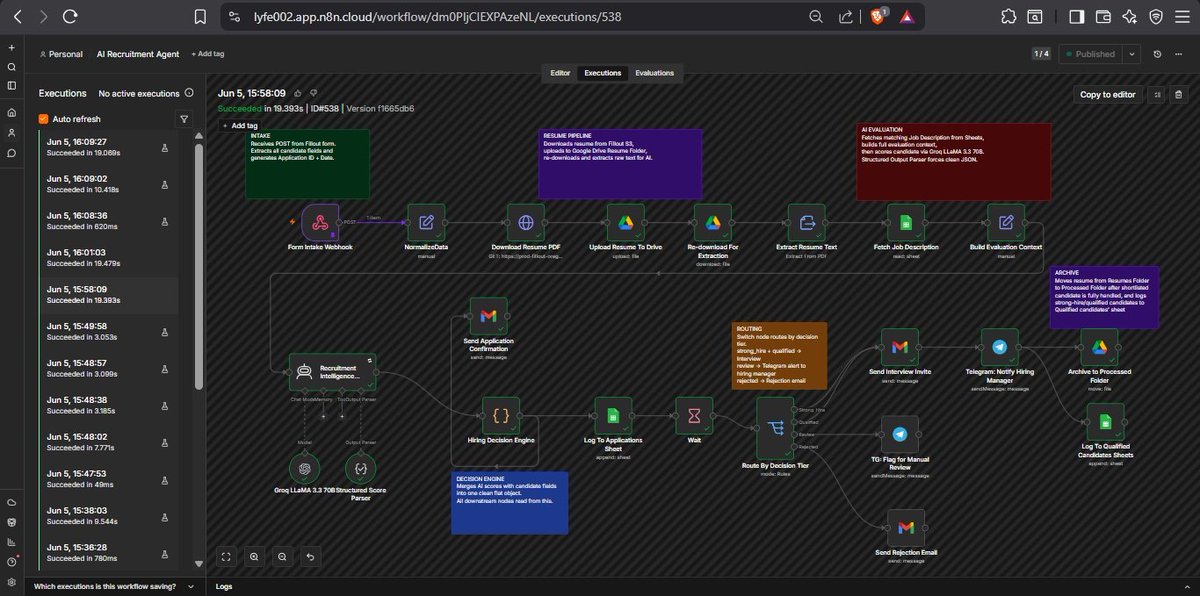1200x596 pixels.
Task: Open the TG Flag for Manual Review node
Action: pos(900,434)
